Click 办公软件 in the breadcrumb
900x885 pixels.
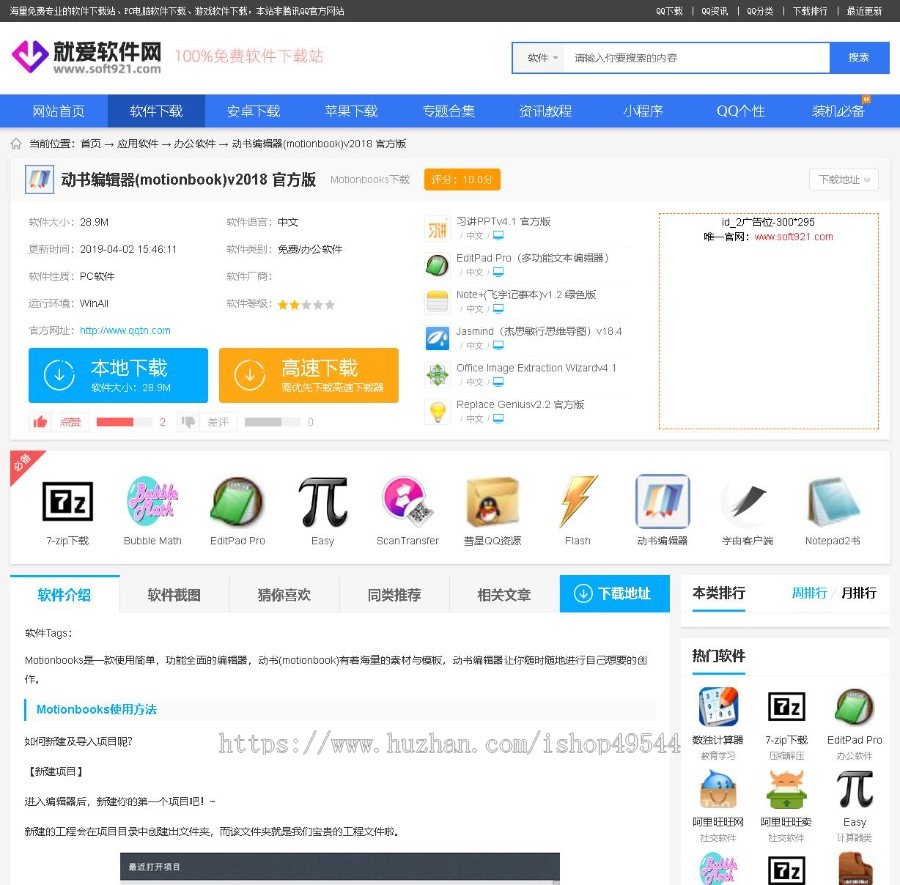coord(195,143)
